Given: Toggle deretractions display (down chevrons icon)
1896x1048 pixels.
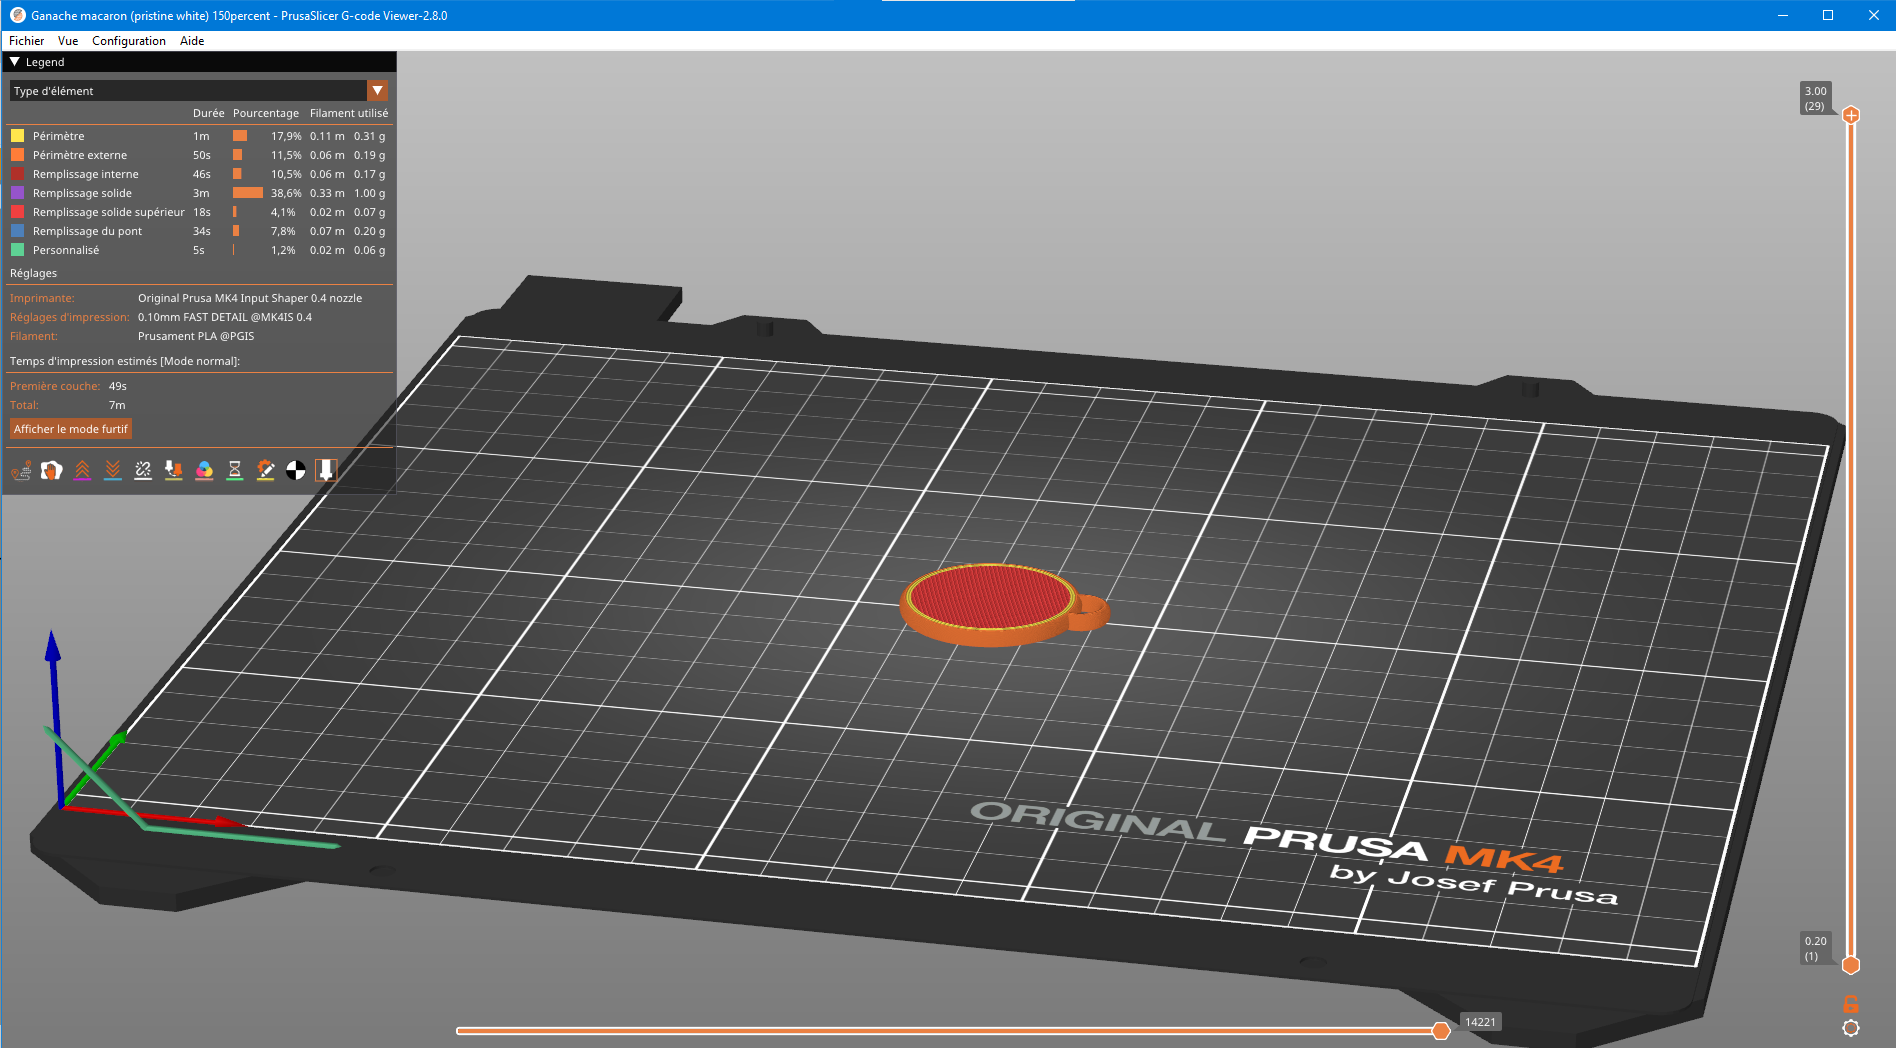Looking at the screenshot, I should [x=113, y=470].
